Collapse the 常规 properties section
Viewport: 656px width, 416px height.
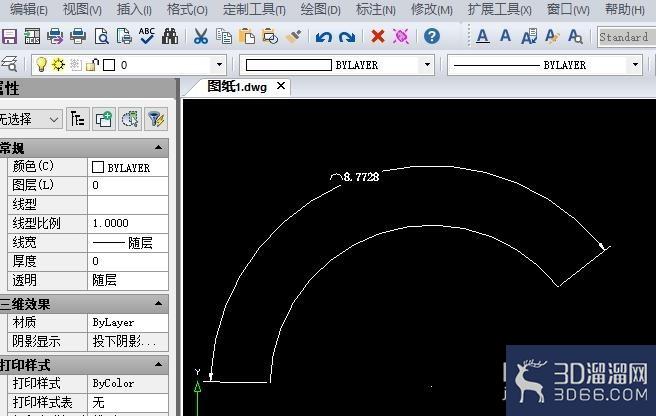click(159, 147)
